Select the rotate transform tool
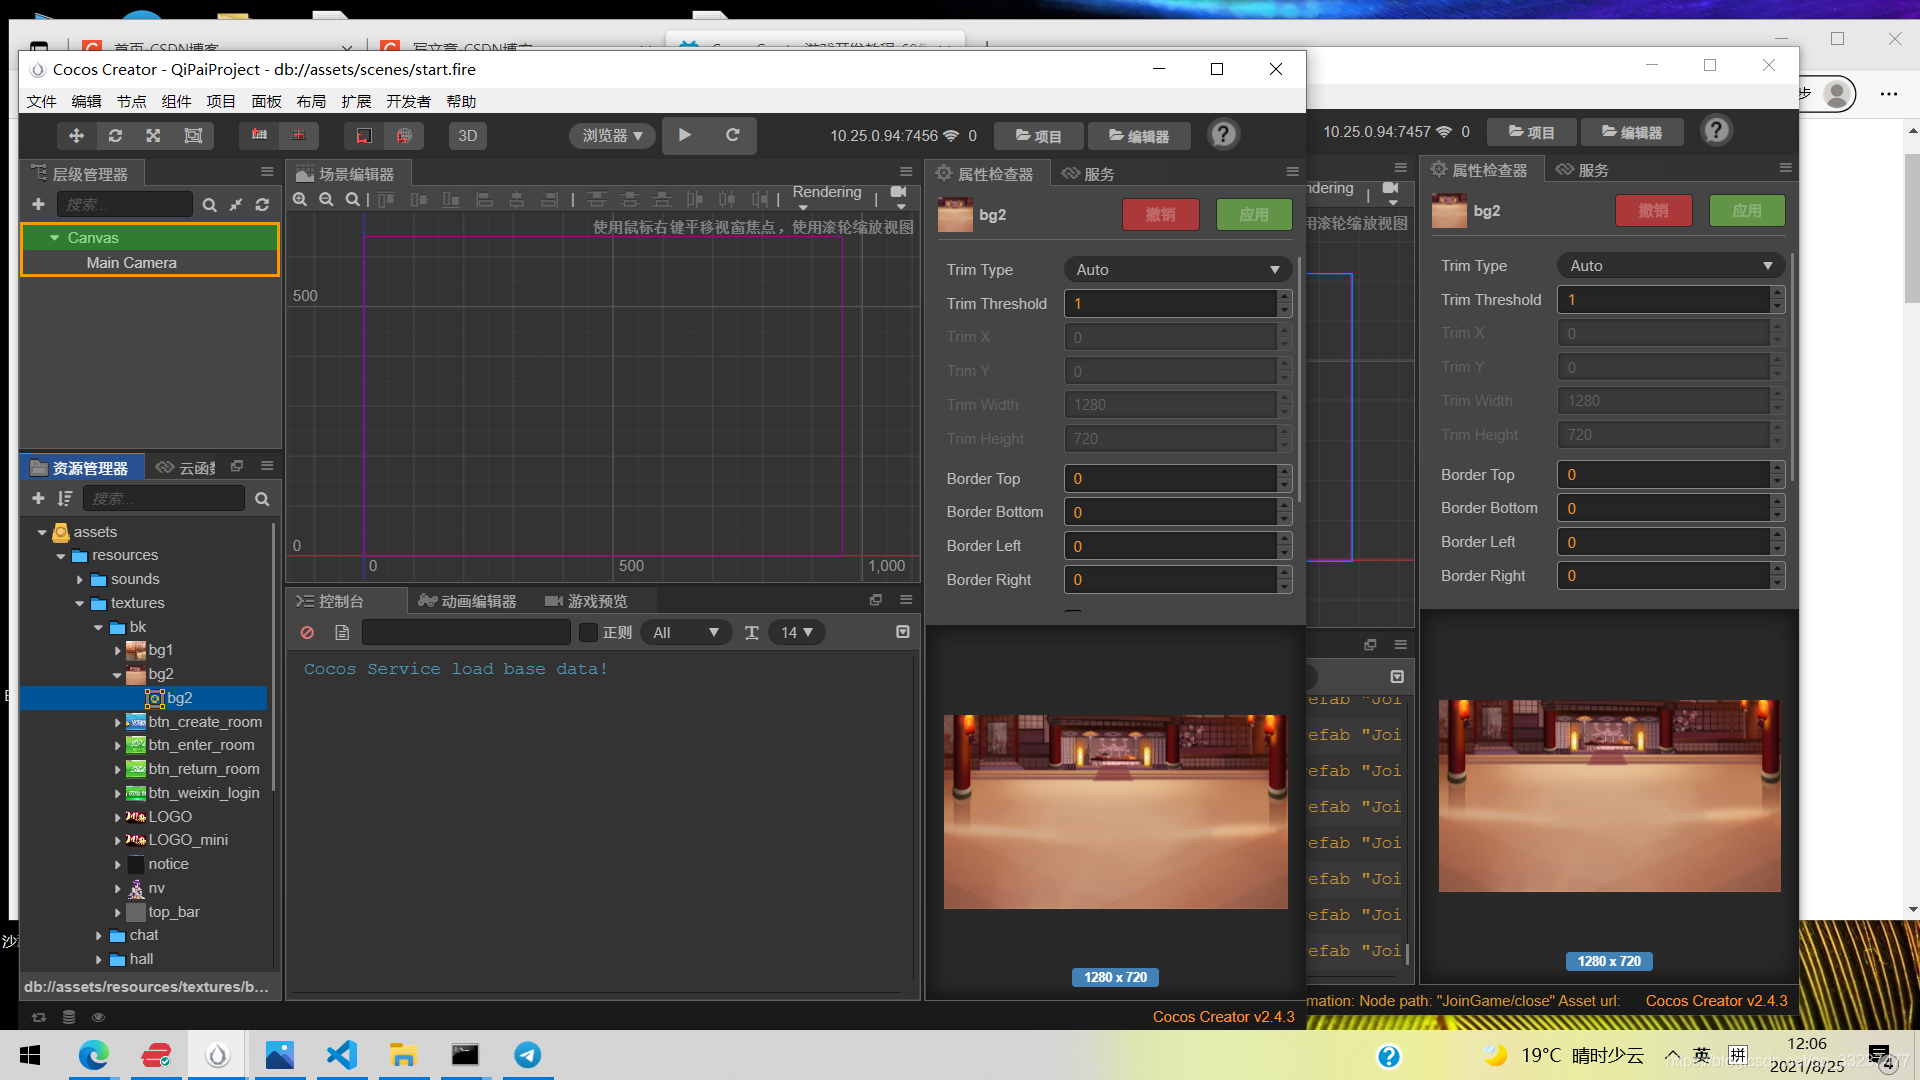This screenshot has height=1080, width=1920. point(115,136)
